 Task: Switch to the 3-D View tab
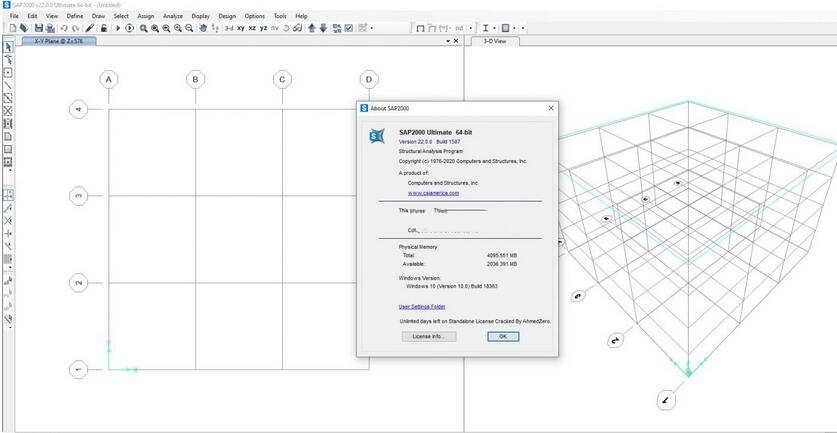coord(495,41)
